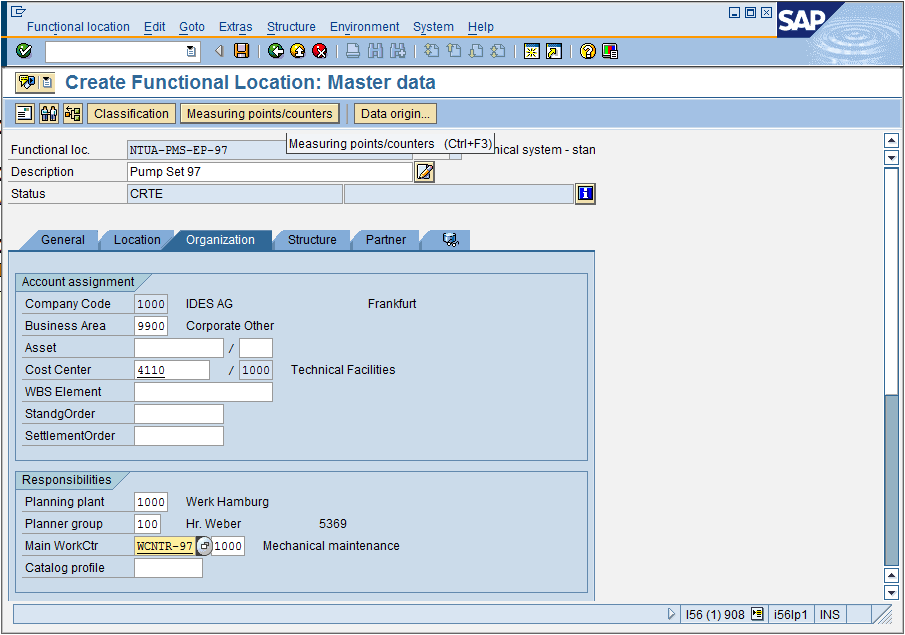The image size is (905, 635).
Task: Collapse the command field with left triangle
Action: pos(219,51)
